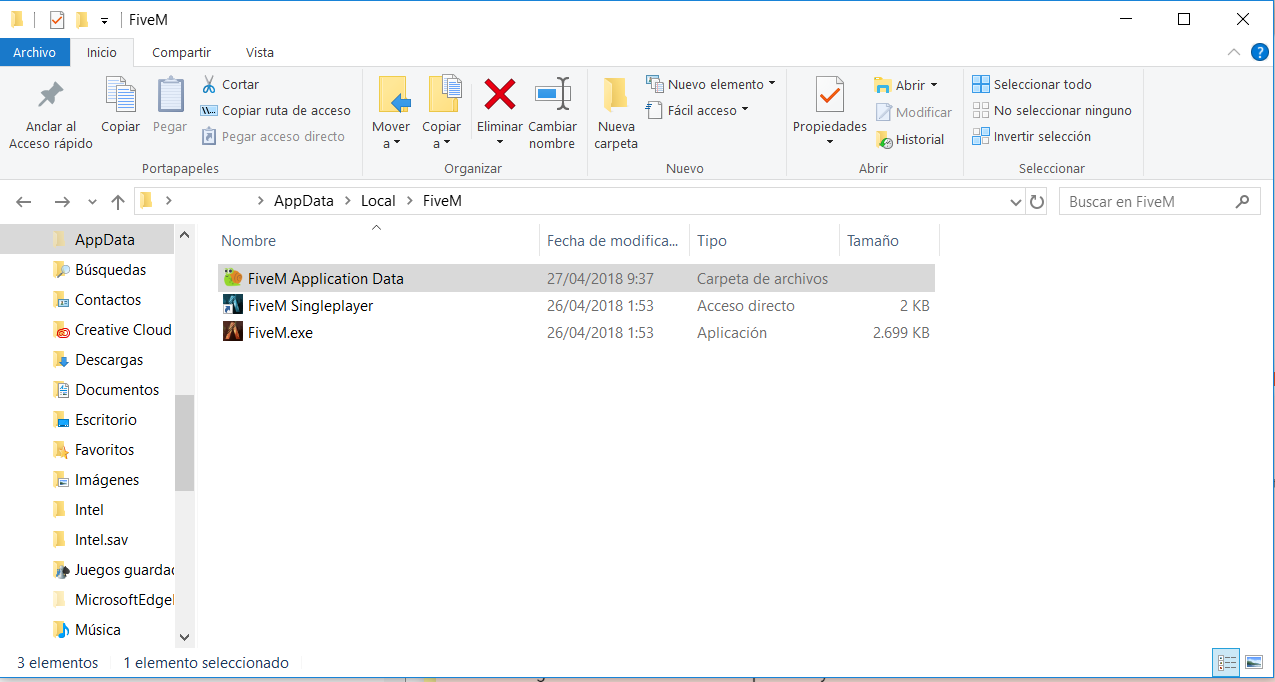Viewport: 1275px width, 682px height.
Task: Click No seleccionar ninguno
Action: point(1052,111)
